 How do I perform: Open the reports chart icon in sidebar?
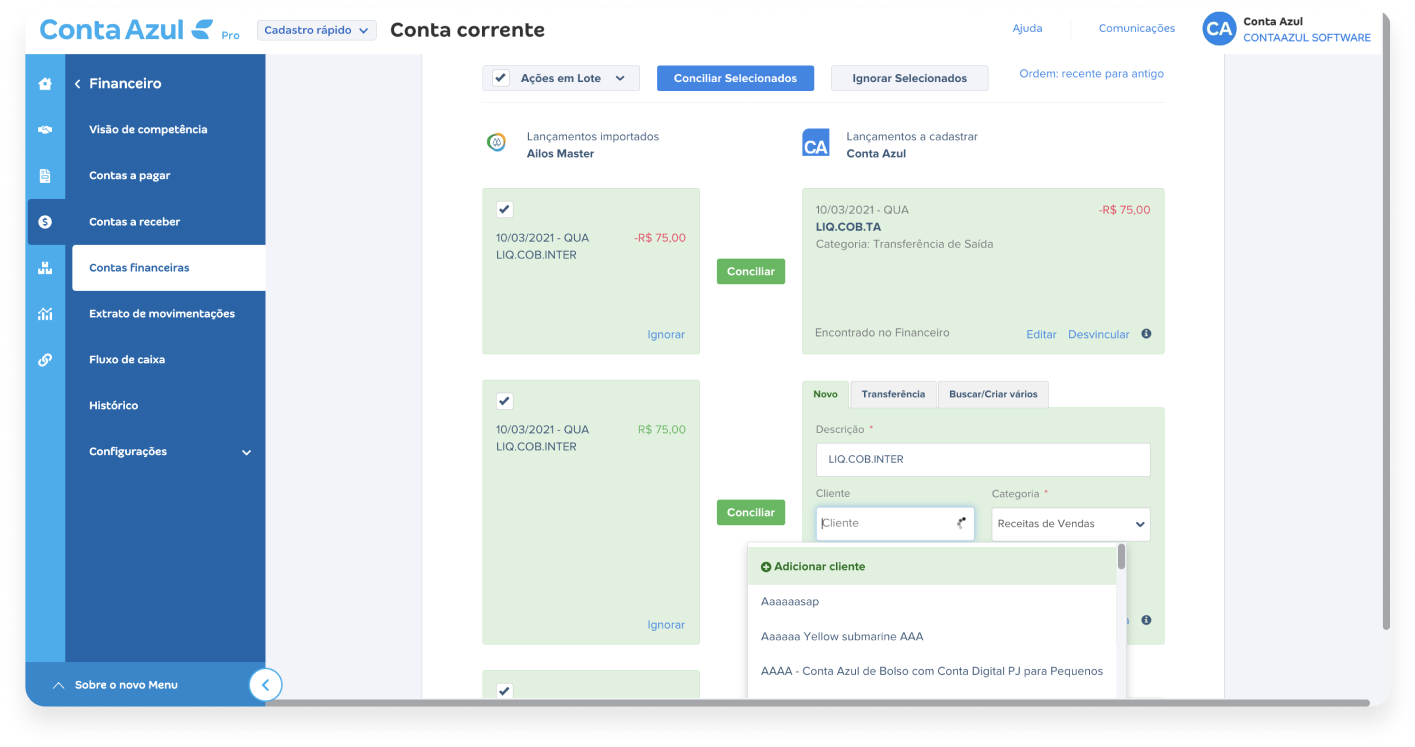coord(45,314)
